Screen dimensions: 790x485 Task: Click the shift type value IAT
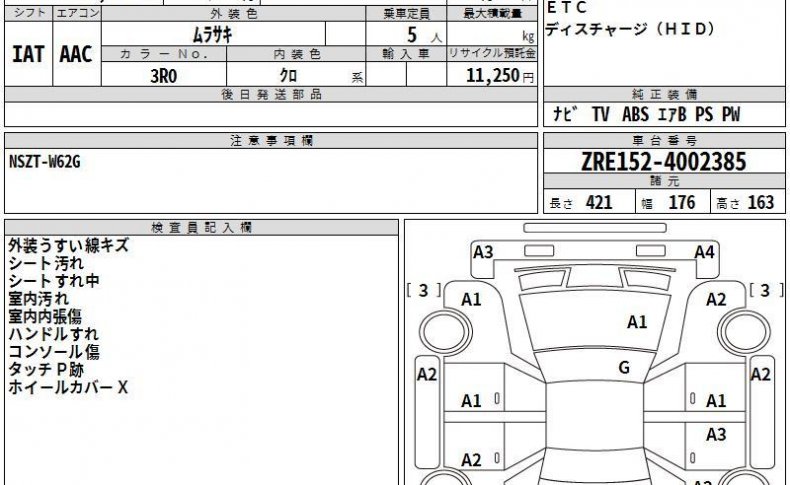click(x=28, y=54)
